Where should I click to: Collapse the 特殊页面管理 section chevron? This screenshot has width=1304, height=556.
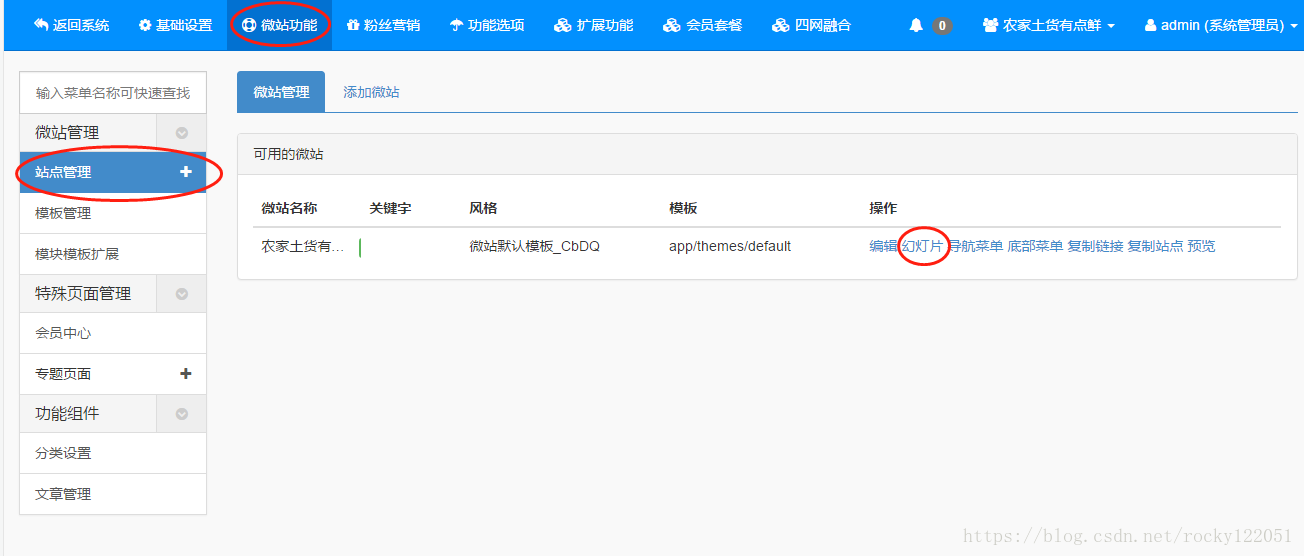(182, 293)
